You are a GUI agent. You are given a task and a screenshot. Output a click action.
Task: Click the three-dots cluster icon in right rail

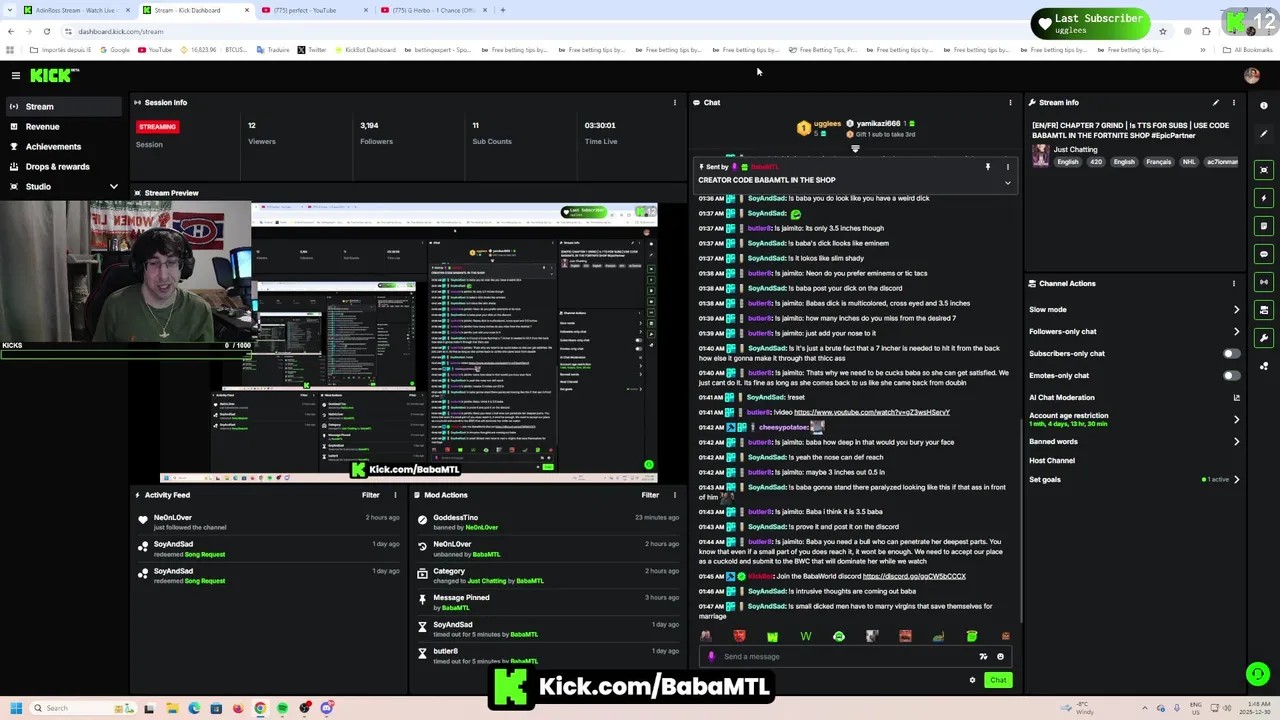(1264, 366)
